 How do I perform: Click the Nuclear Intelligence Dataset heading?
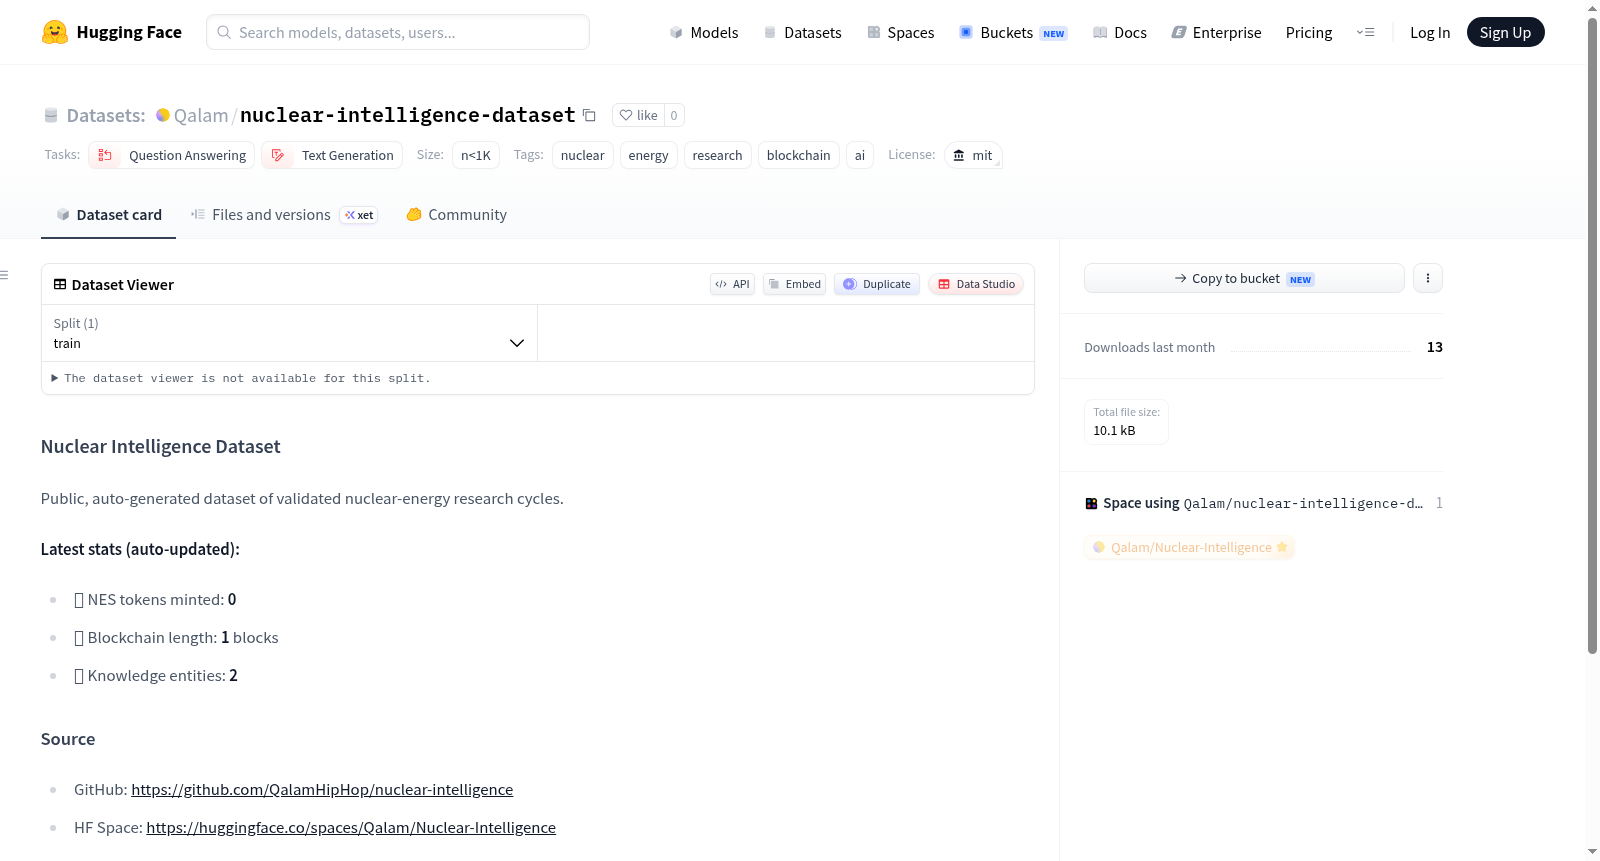tap(160, 446)
